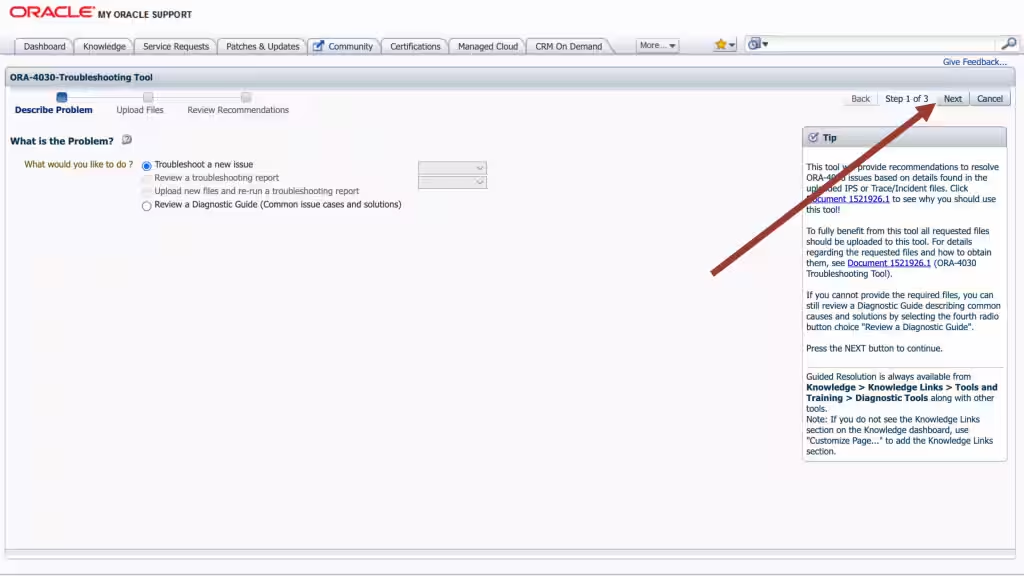Open the Community tab
Screen dimensions: 1024x576
coord(344,46)
